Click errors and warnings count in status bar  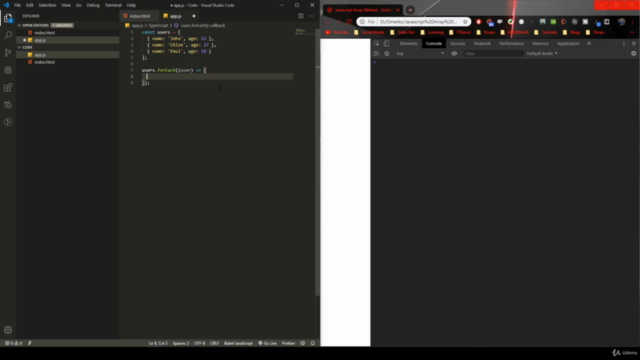point(13,343)
